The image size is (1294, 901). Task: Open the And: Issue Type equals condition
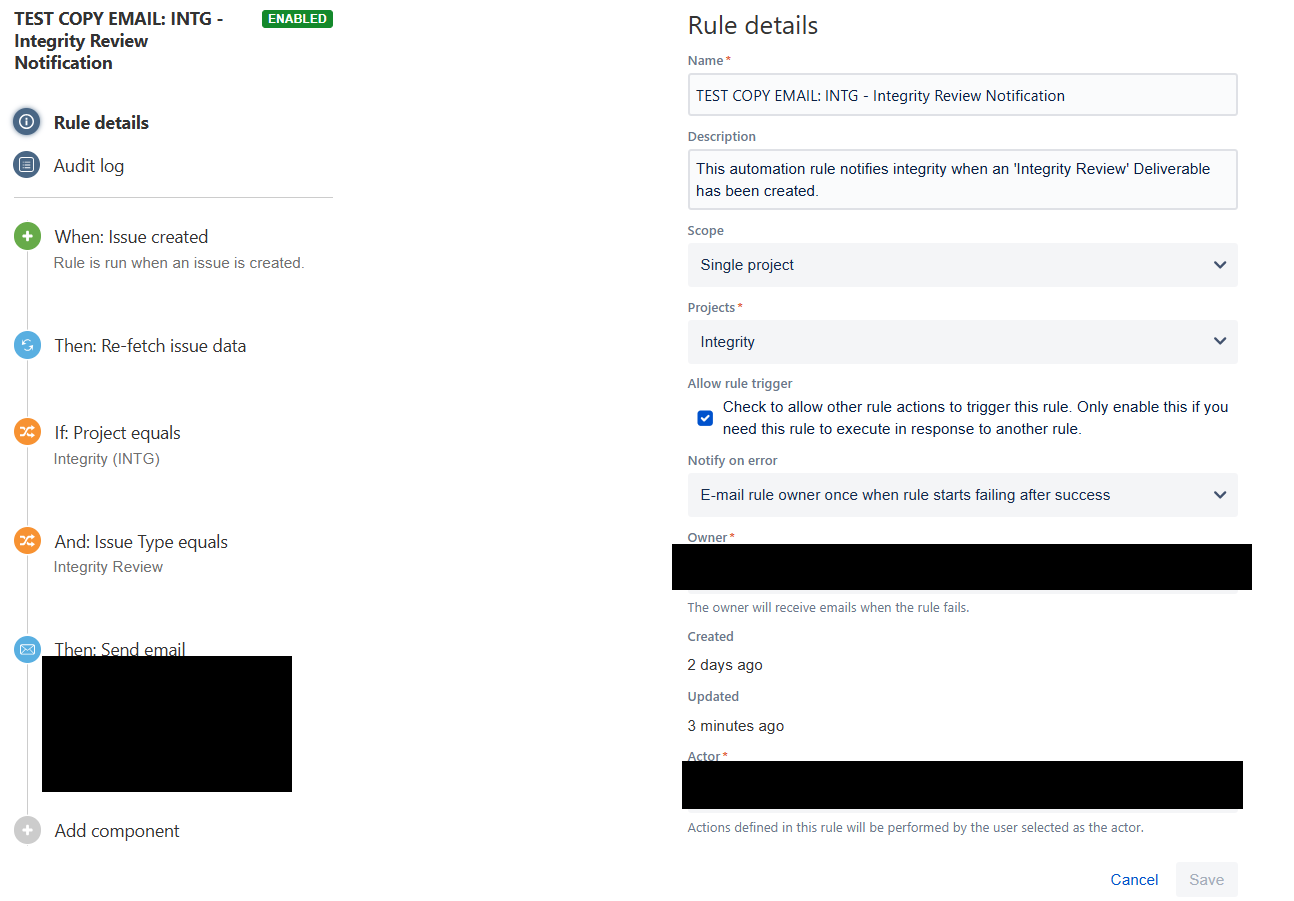click(x=141, y=542)
